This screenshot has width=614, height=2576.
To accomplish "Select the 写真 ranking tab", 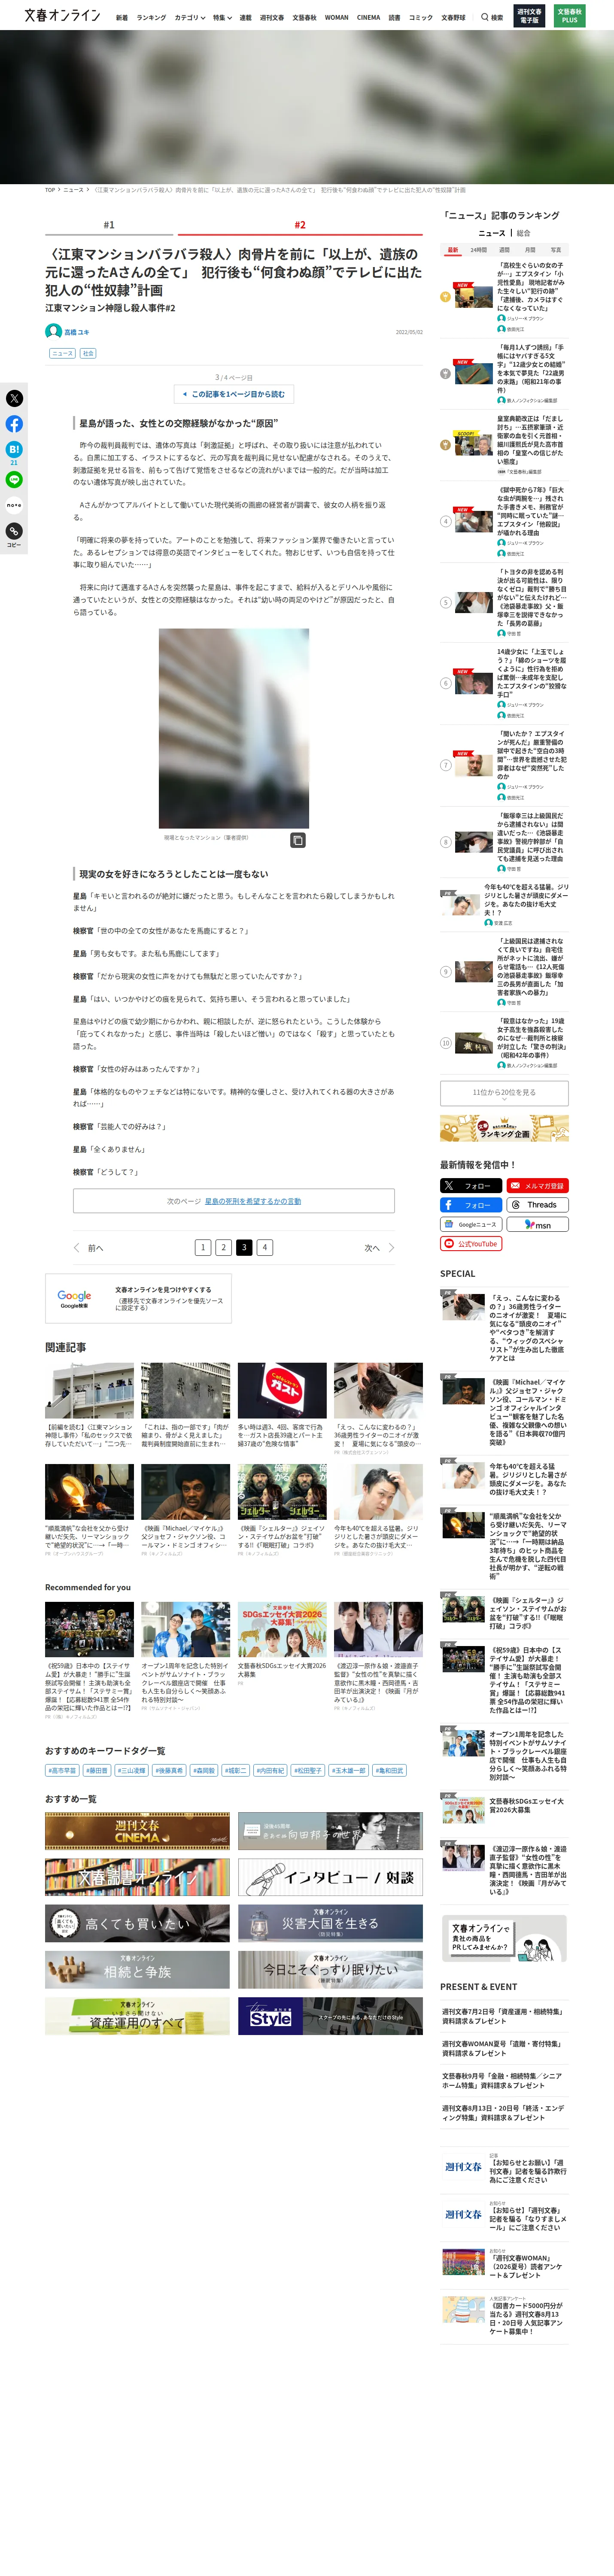I will [556, 250].
